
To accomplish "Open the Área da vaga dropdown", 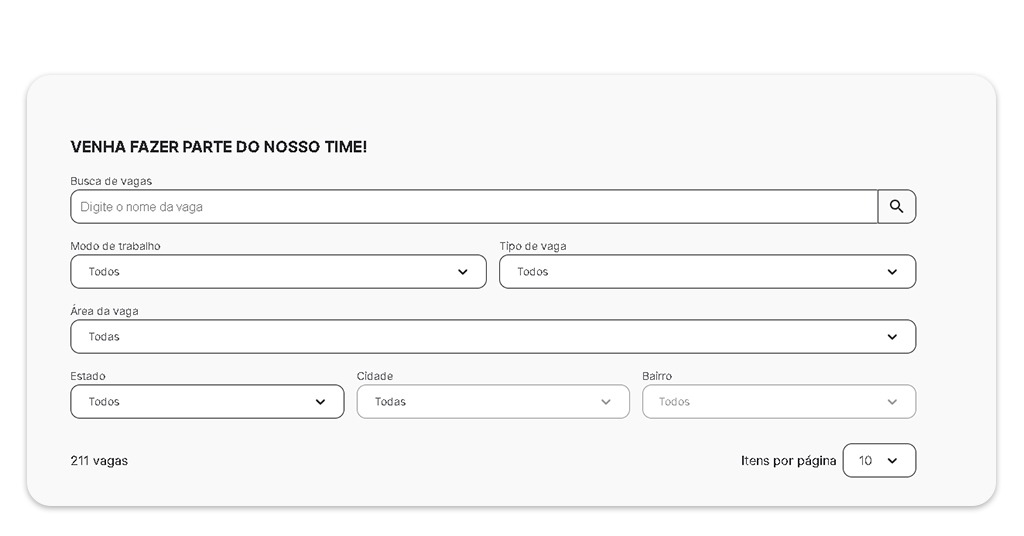I will tap(480, 337).
